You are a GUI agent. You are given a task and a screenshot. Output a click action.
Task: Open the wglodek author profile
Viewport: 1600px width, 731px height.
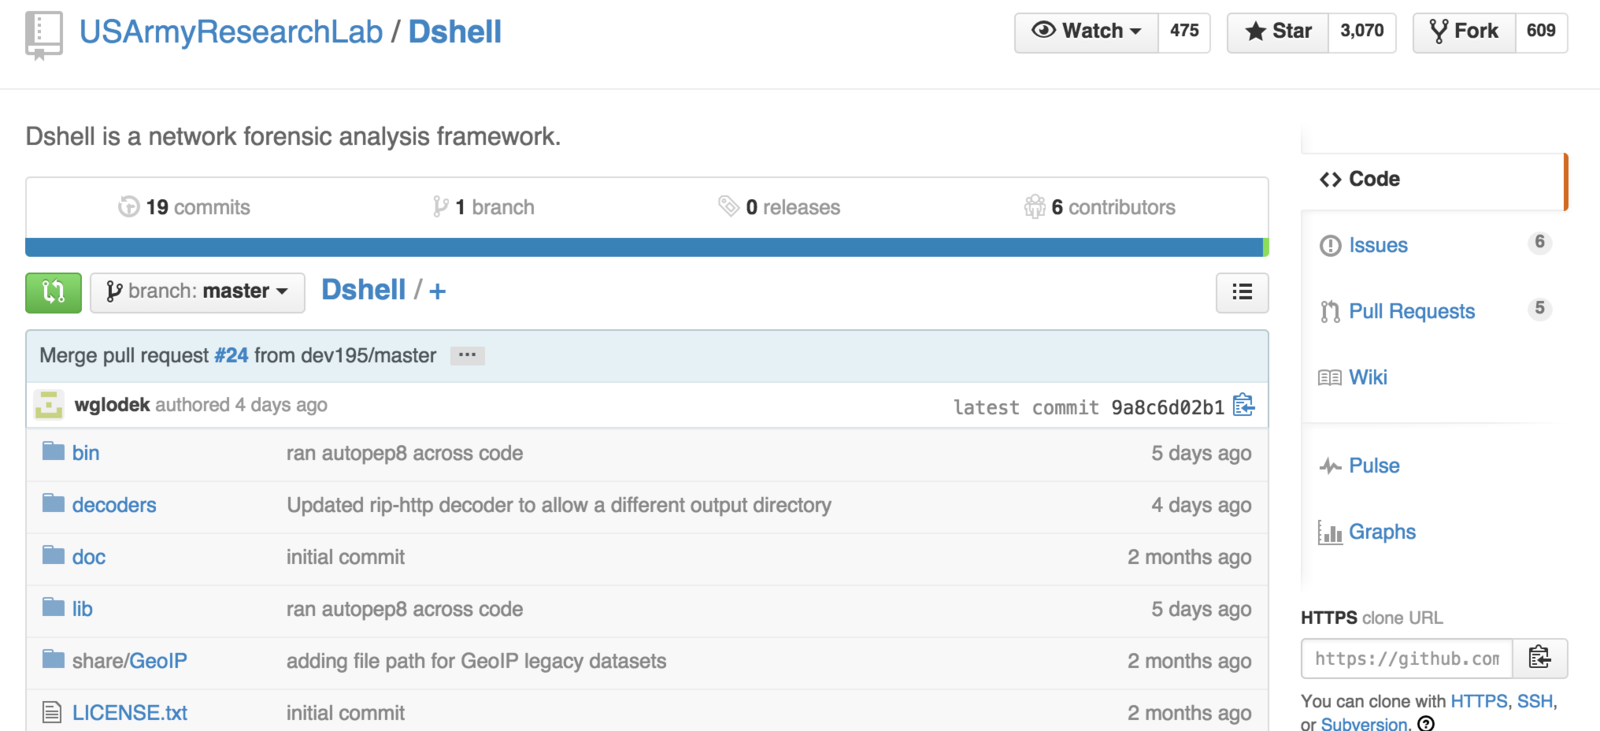coord(112,405)
